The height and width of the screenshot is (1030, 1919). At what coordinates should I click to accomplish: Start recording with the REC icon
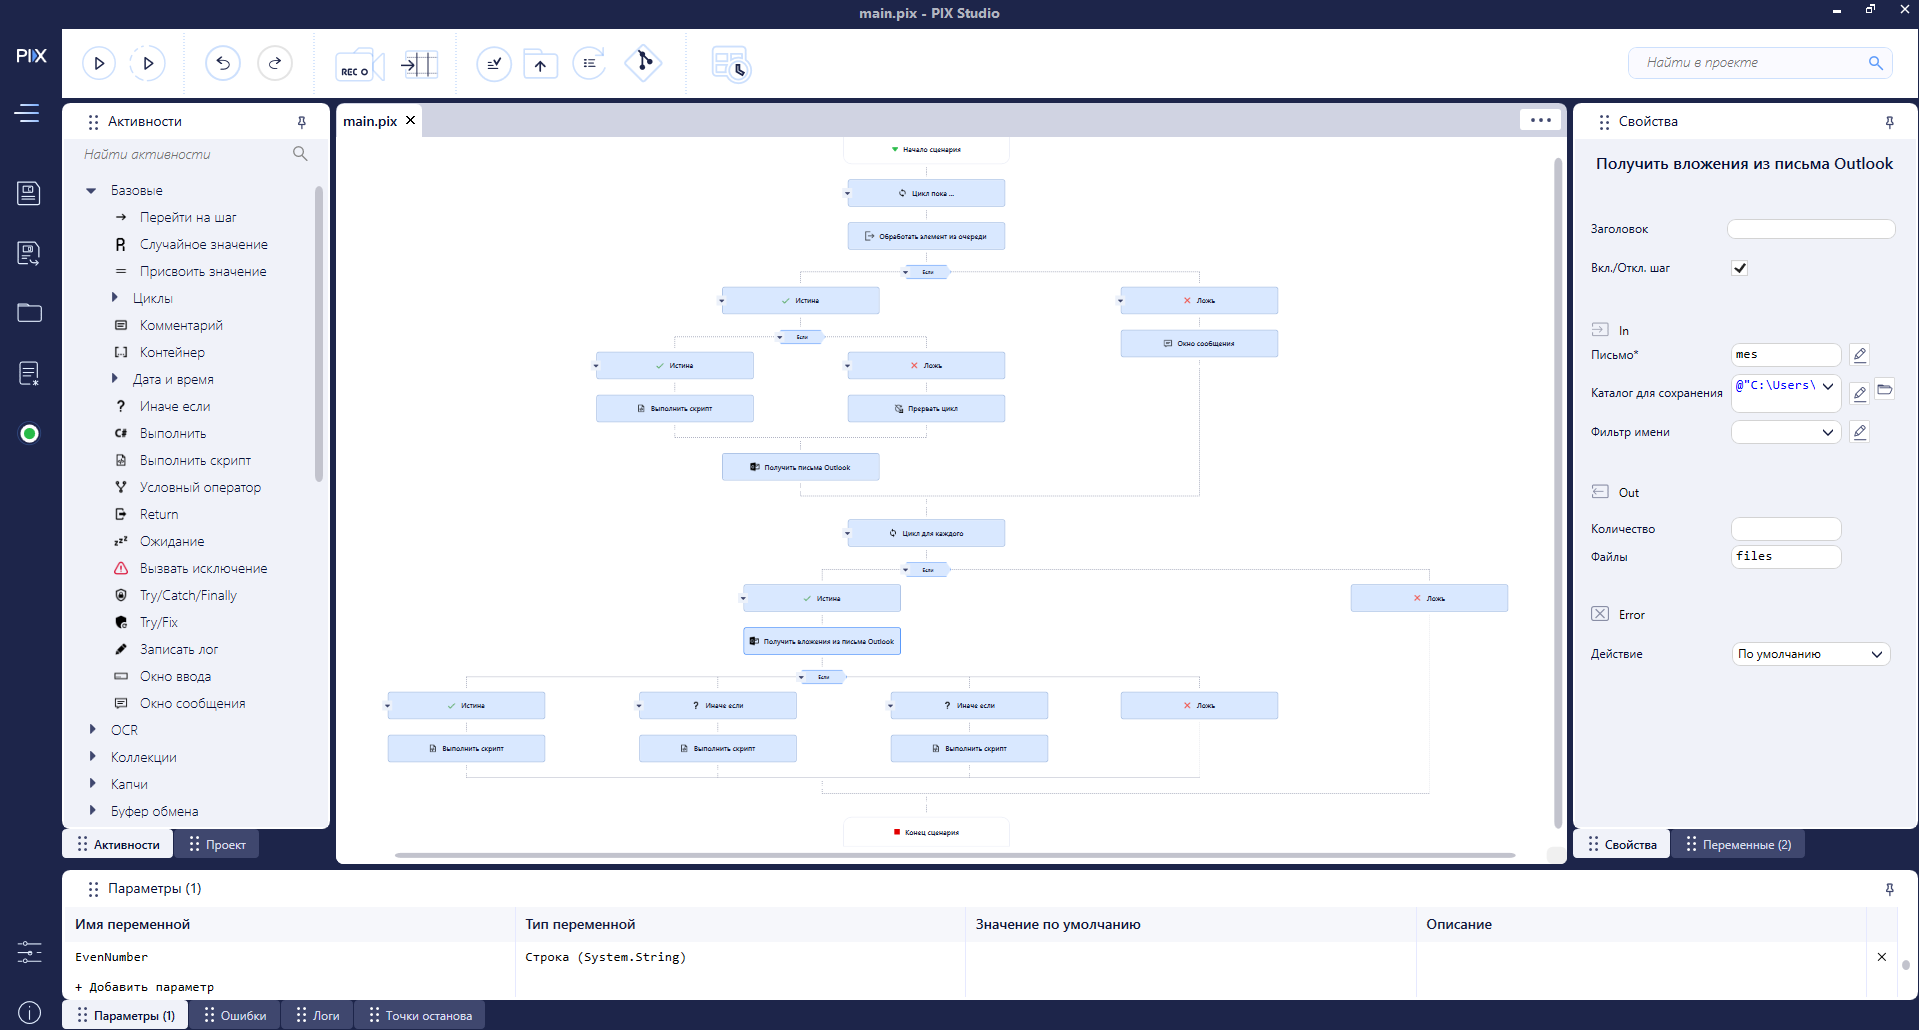[358, 64]
